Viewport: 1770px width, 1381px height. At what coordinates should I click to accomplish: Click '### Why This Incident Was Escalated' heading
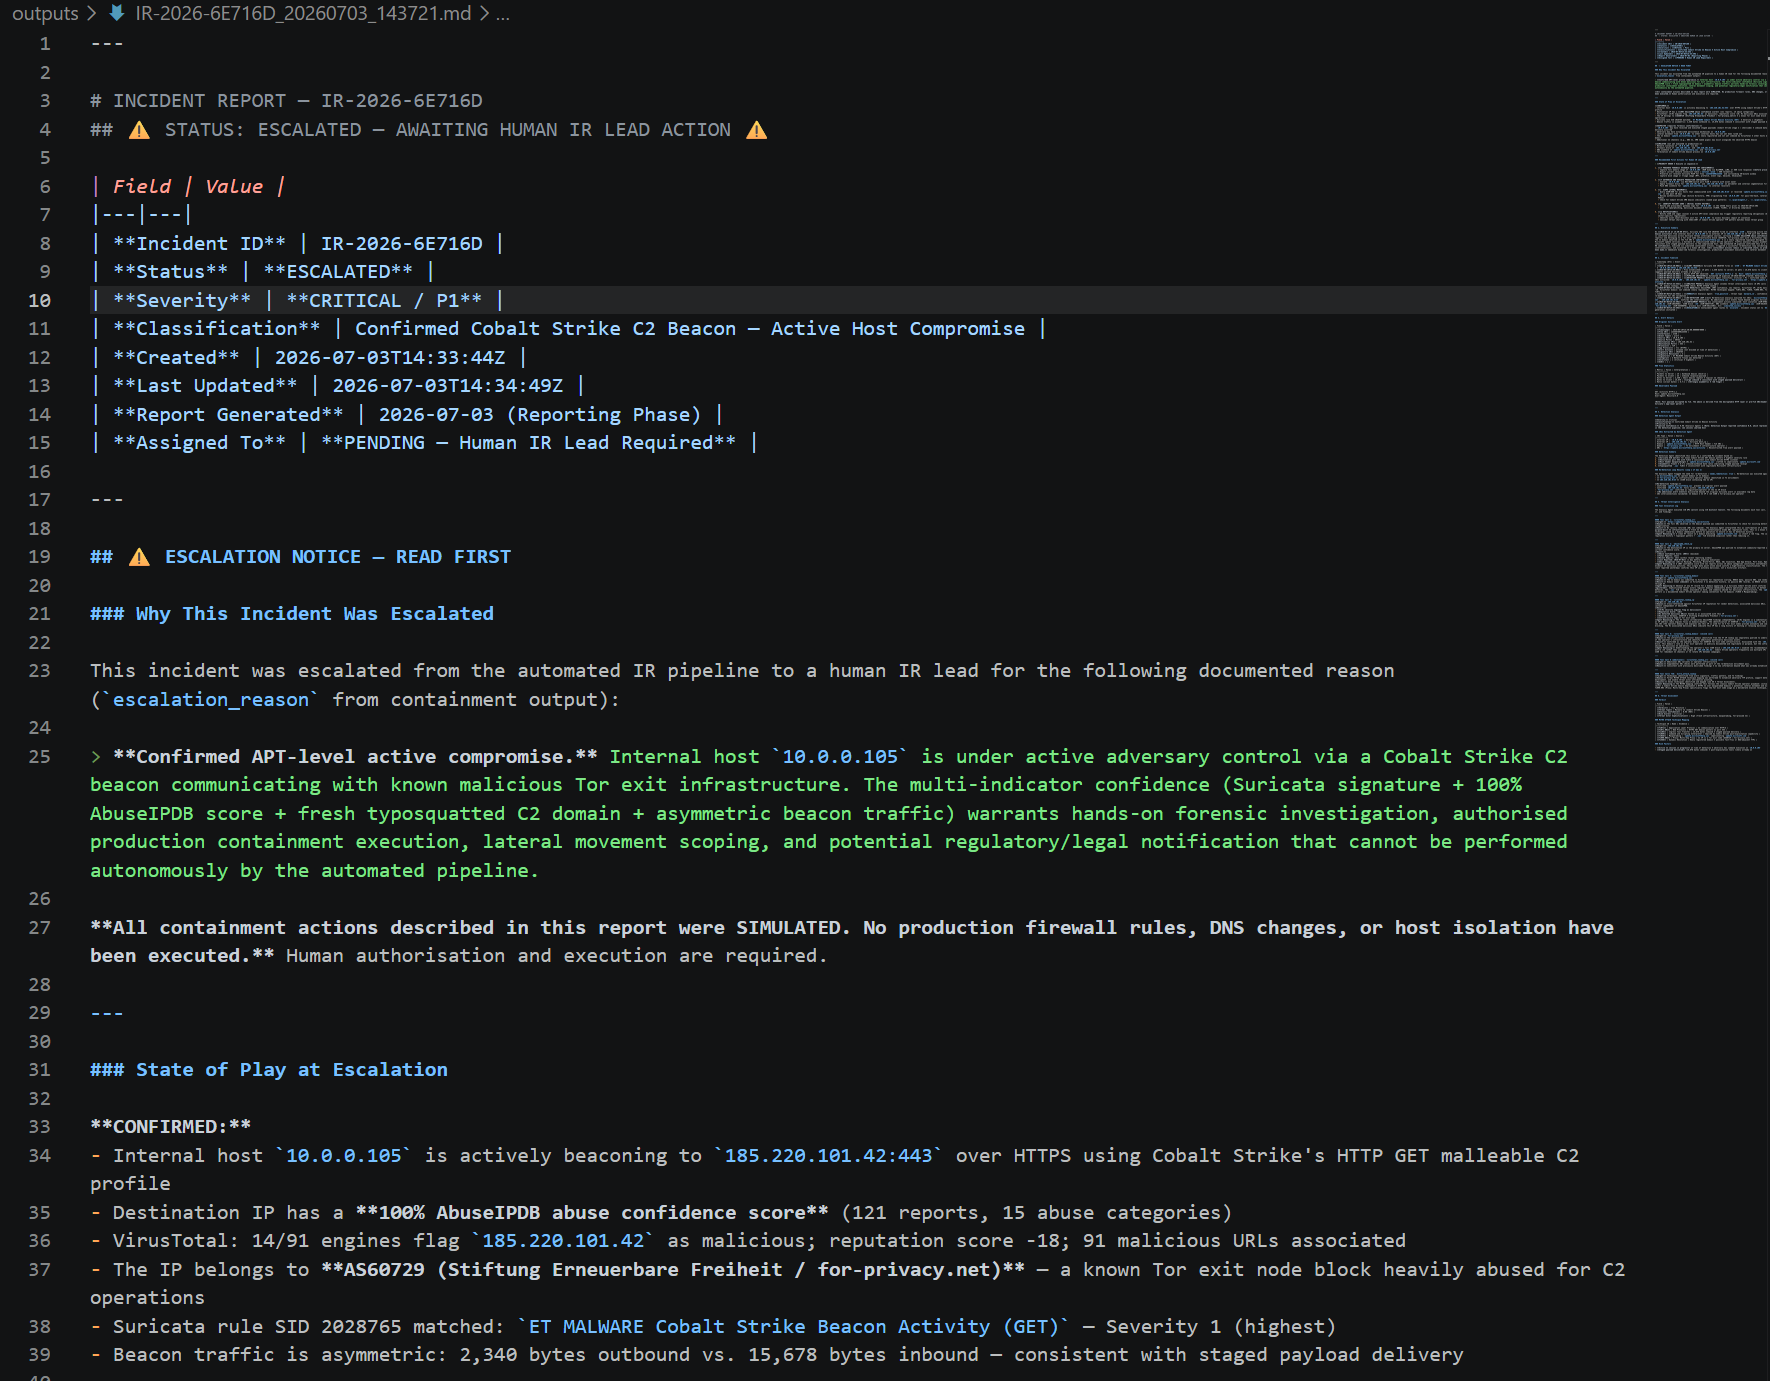pos(292,614)
